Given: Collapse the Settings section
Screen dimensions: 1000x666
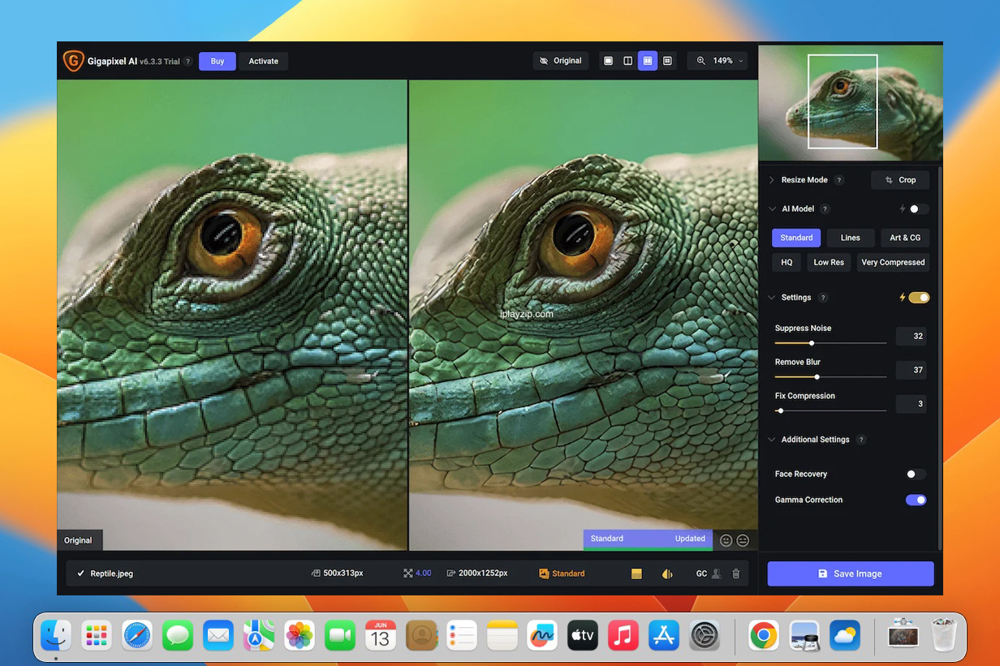Looking at the screenshot, I should coord(772,297).
